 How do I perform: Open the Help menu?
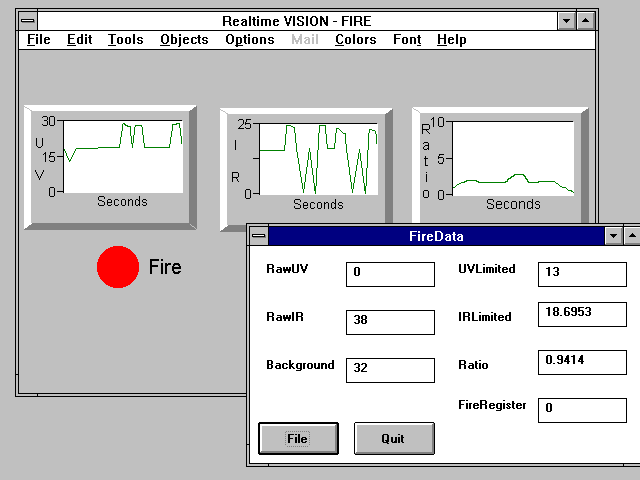click(451, 40)
